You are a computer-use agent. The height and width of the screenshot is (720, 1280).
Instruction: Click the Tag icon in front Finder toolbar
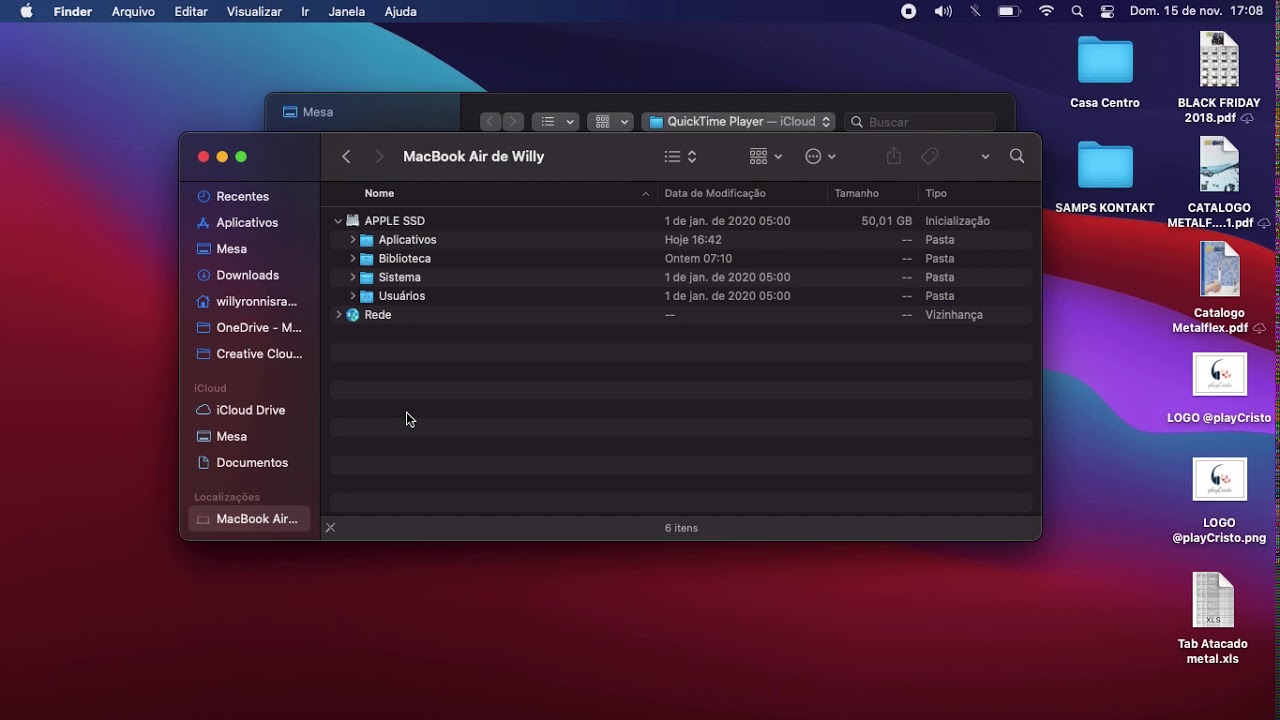(x=930, y=157)
